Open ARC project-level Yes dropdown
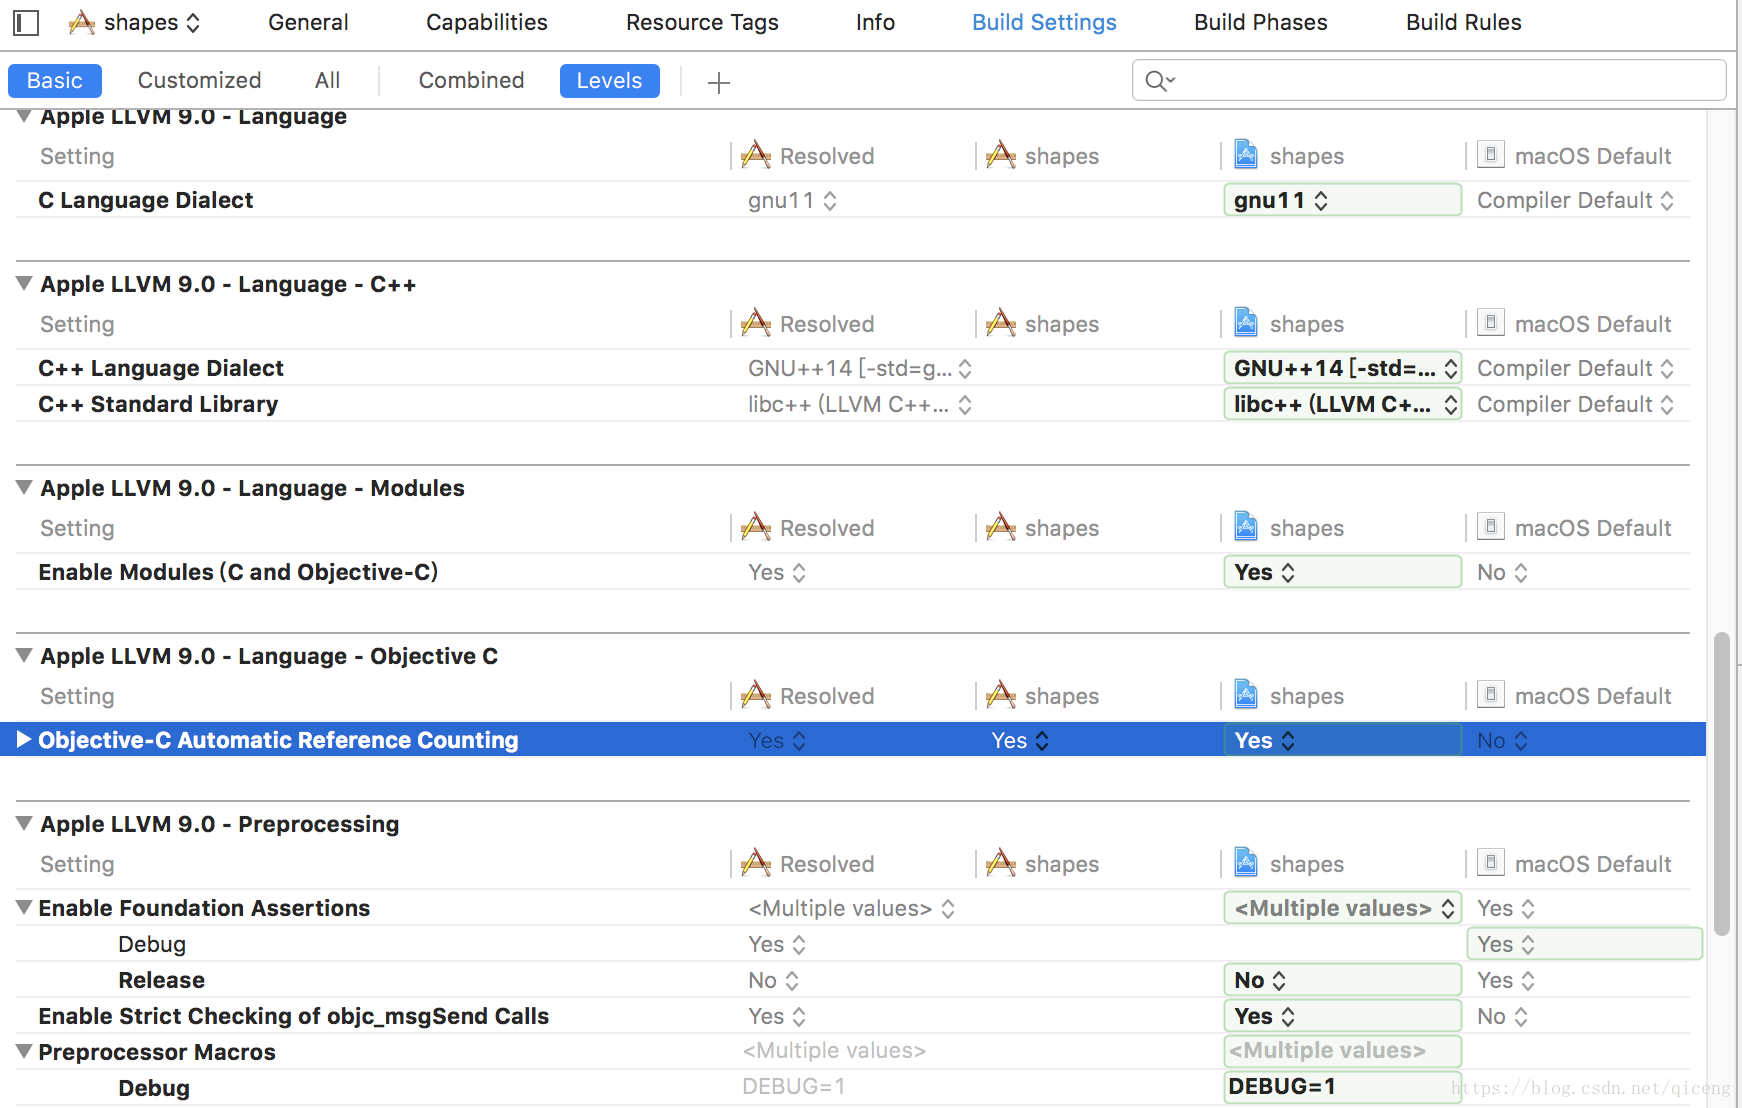 1342,740
